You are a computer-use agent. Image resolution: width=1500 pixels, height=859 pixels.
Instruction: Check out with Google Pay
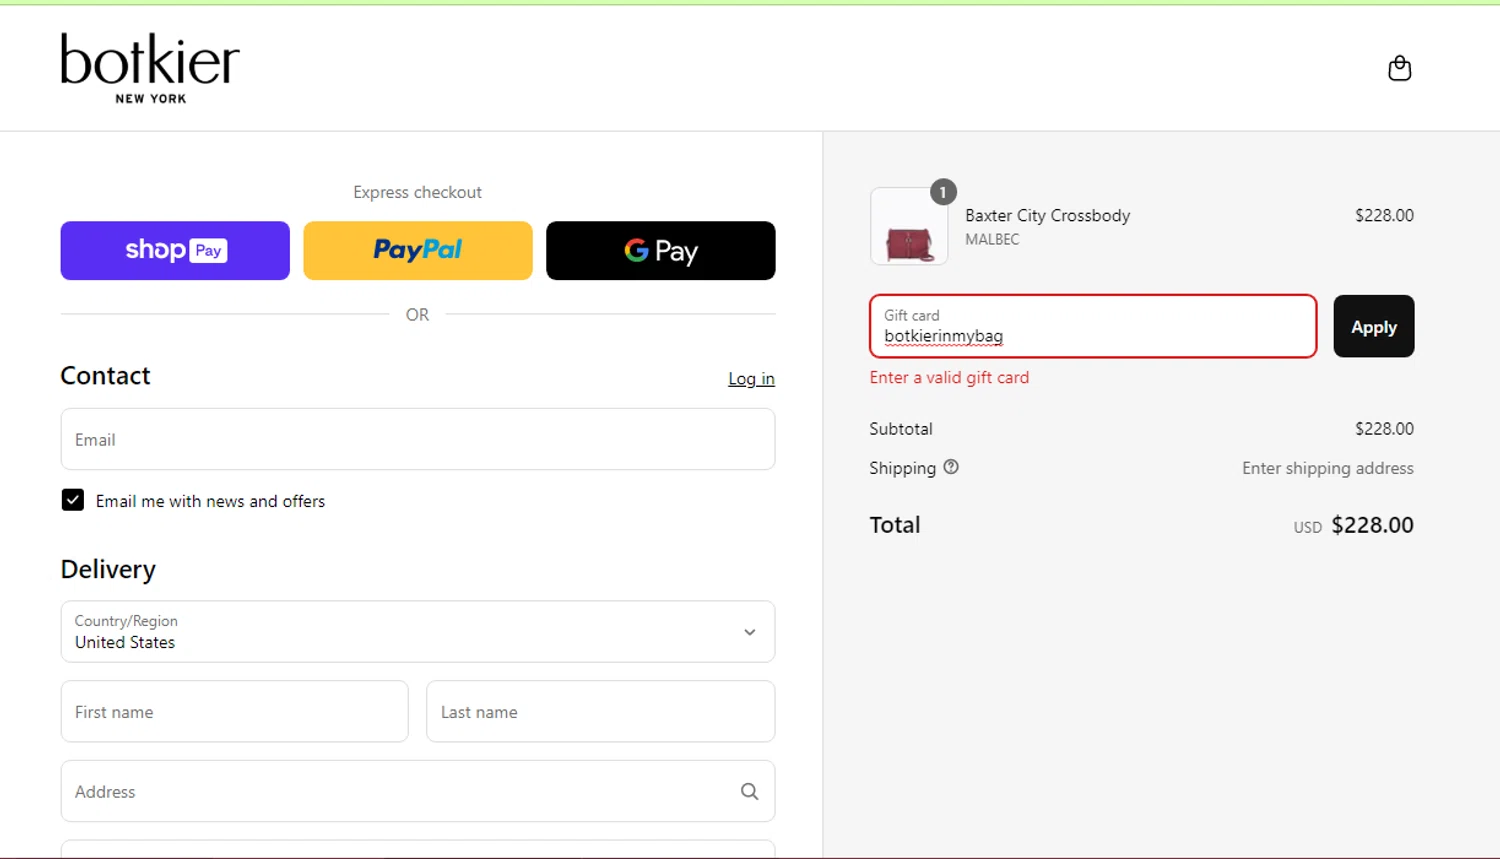(x=661, y=250)
